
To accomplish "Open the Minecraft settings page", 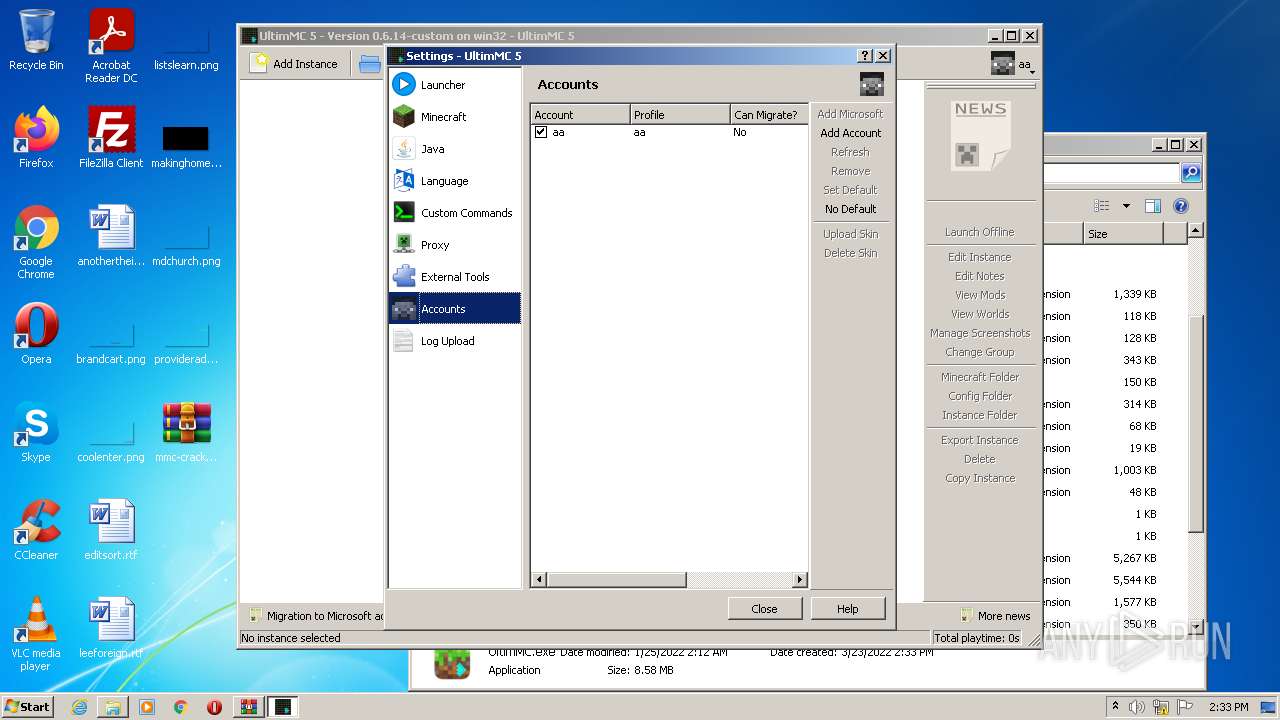I will [x=454, y=117].
